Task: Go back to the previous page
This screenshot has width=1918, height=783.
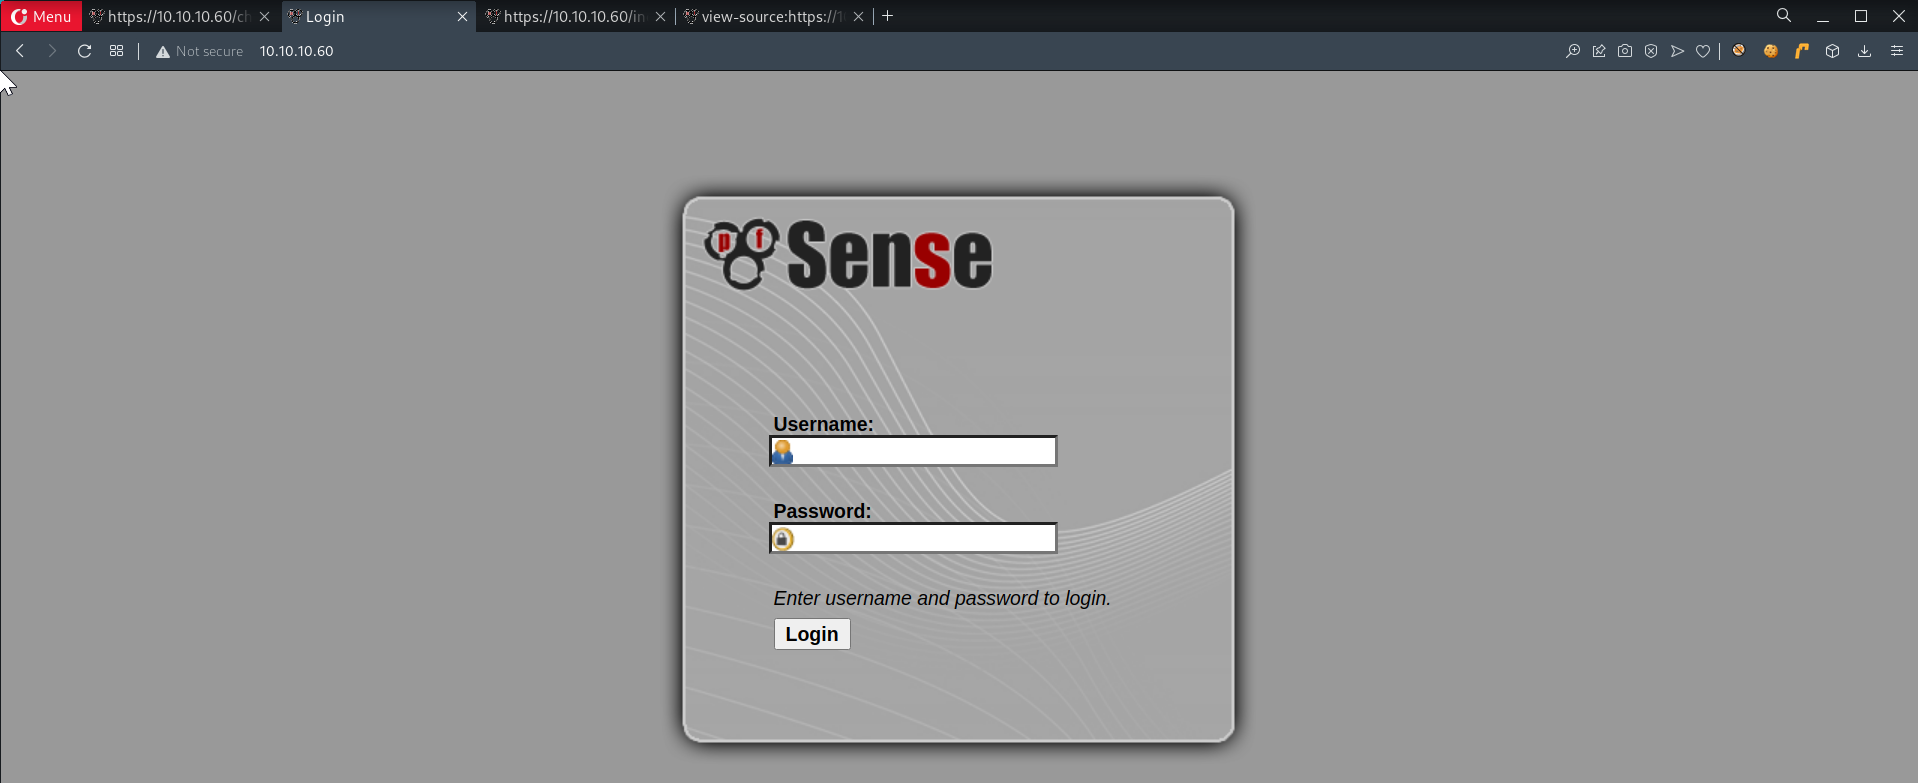Action: (x=20, y=51)
